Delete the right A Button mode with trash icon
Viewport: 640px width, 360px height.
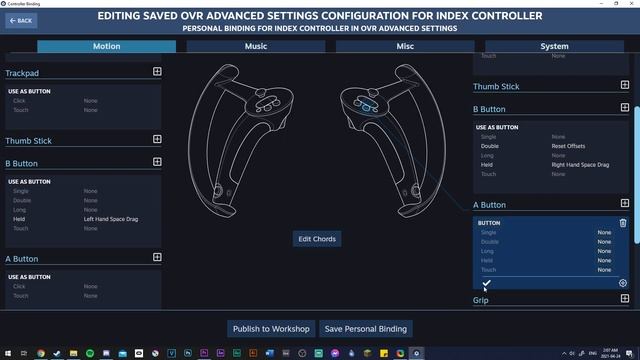623,223
